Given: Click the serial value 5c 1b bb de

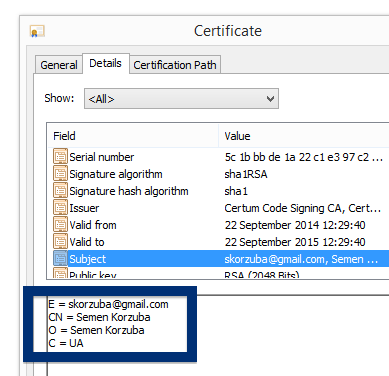Looking at the screenshot, I should tap(303, 157).
